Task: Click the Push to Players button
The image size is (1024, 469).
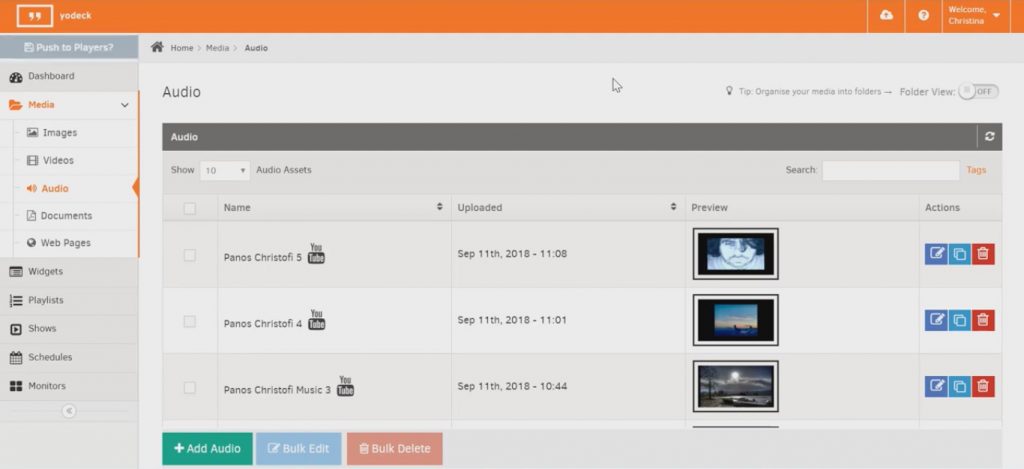Action: click(x=69, y=47)
